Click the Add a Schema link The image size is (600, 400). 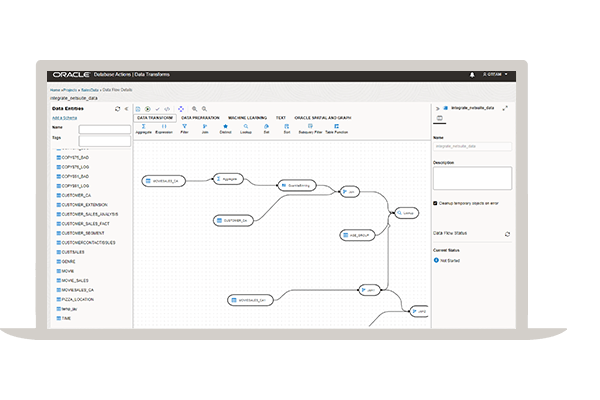[63, 118]
